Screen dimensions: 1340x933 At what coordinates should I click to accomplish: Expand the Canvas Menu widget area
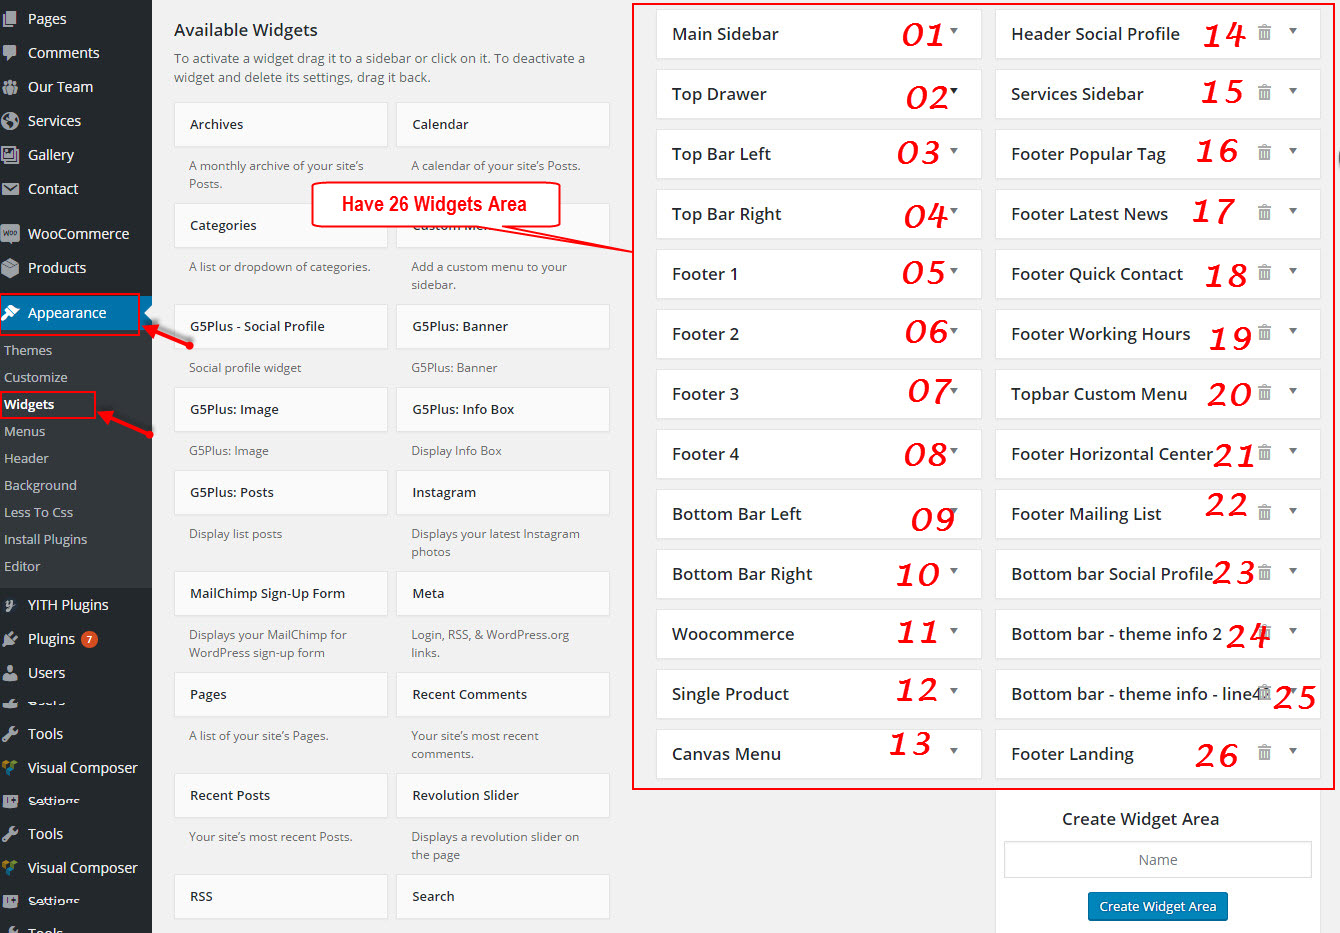(x=954, y=751)
